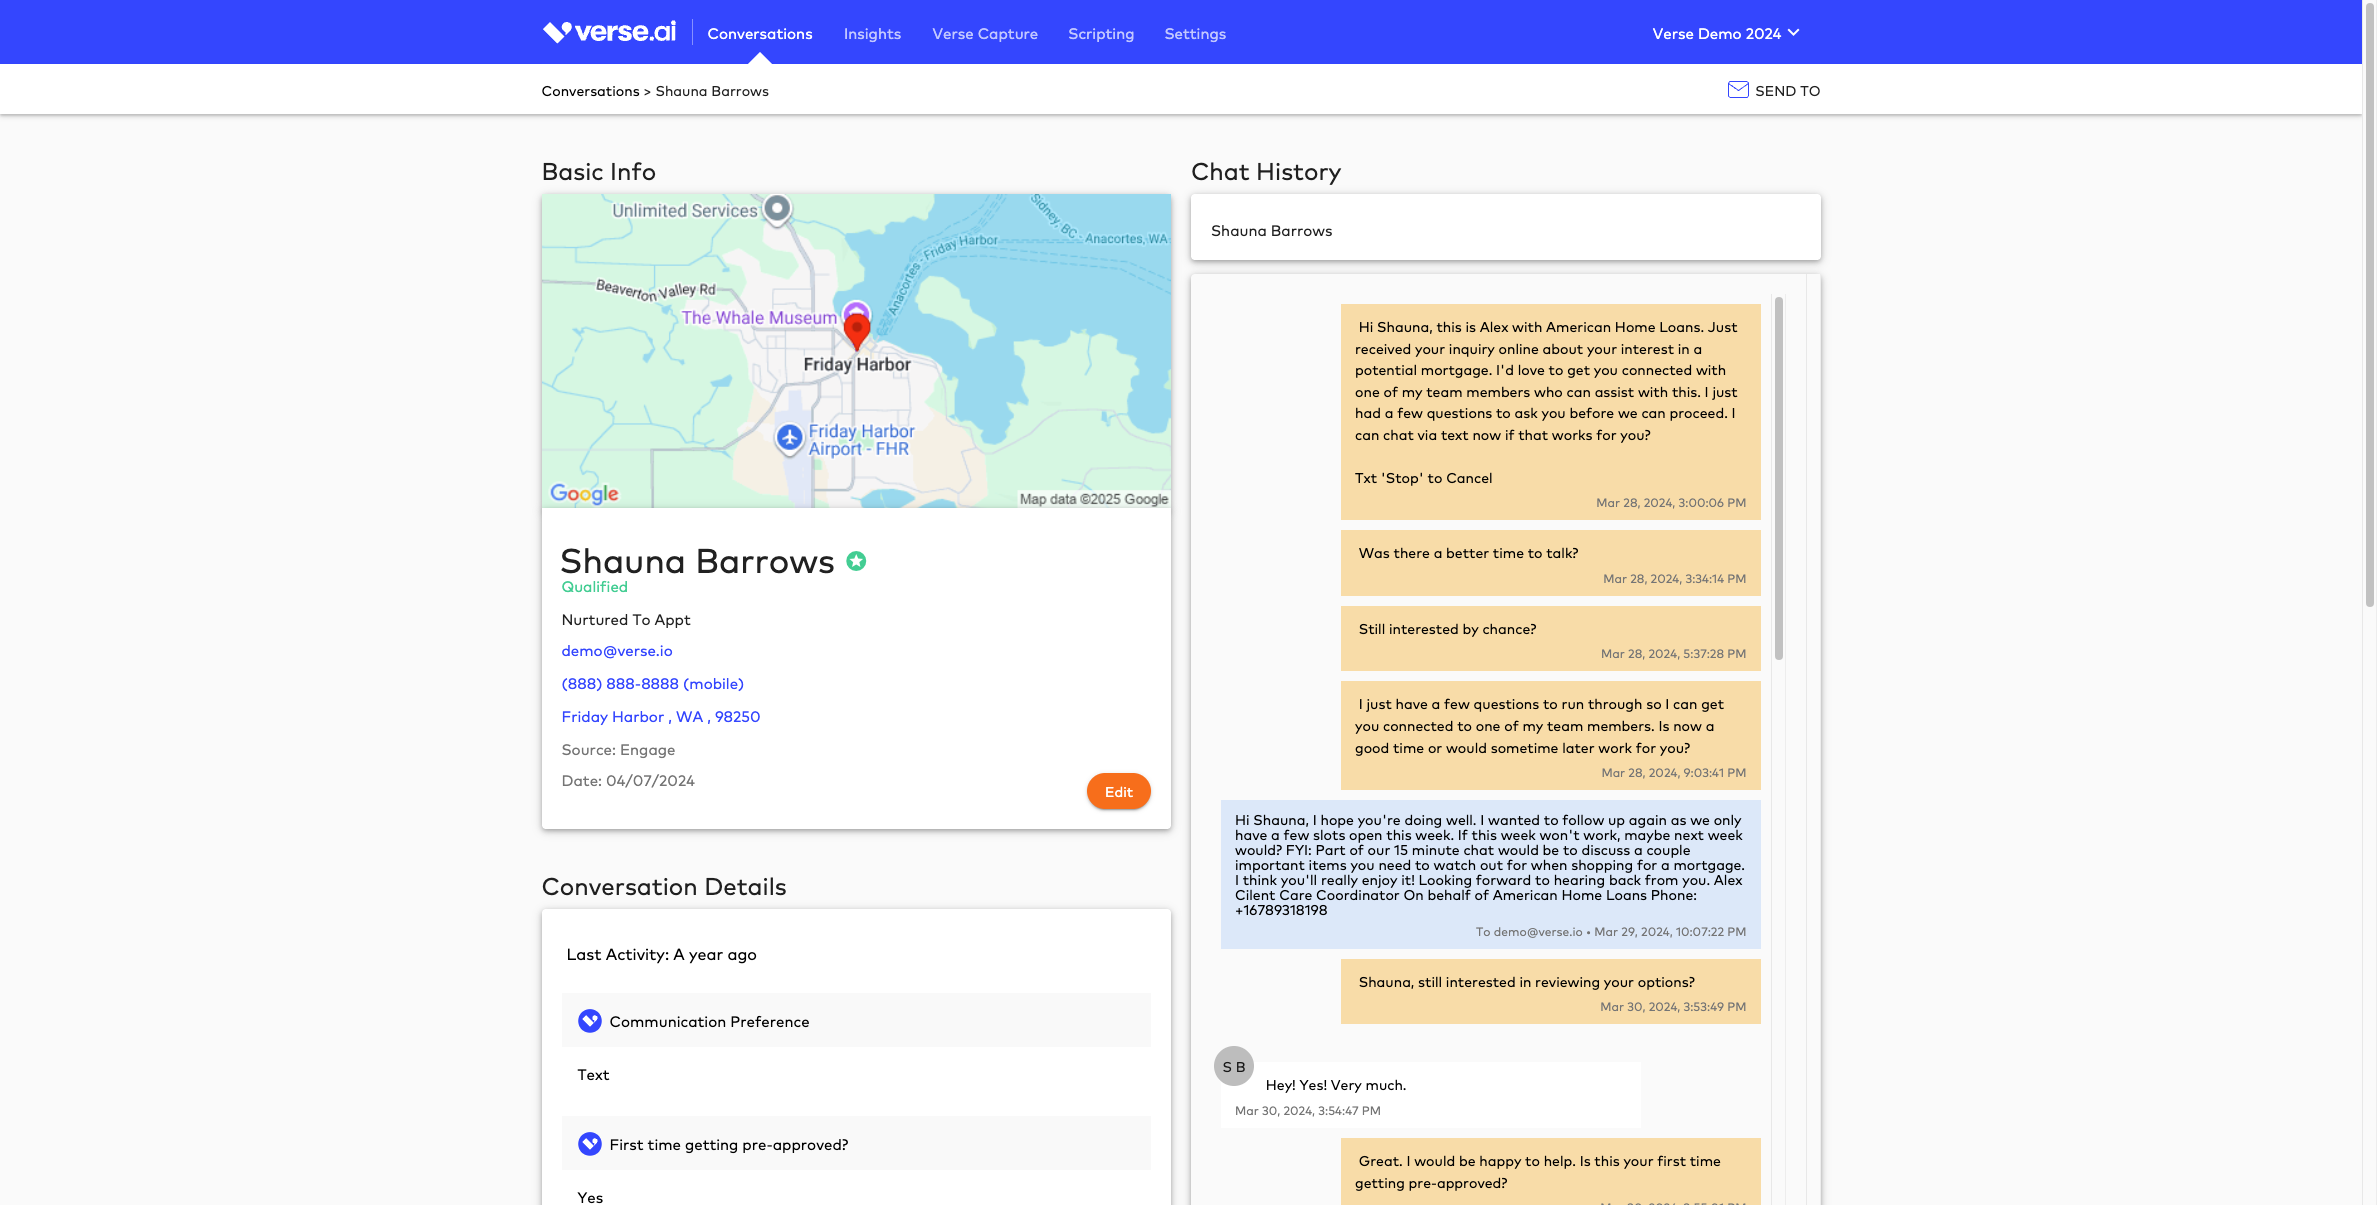
Task: Click the red map location pin
Action: pyautogui.click(x=857, y=330)
